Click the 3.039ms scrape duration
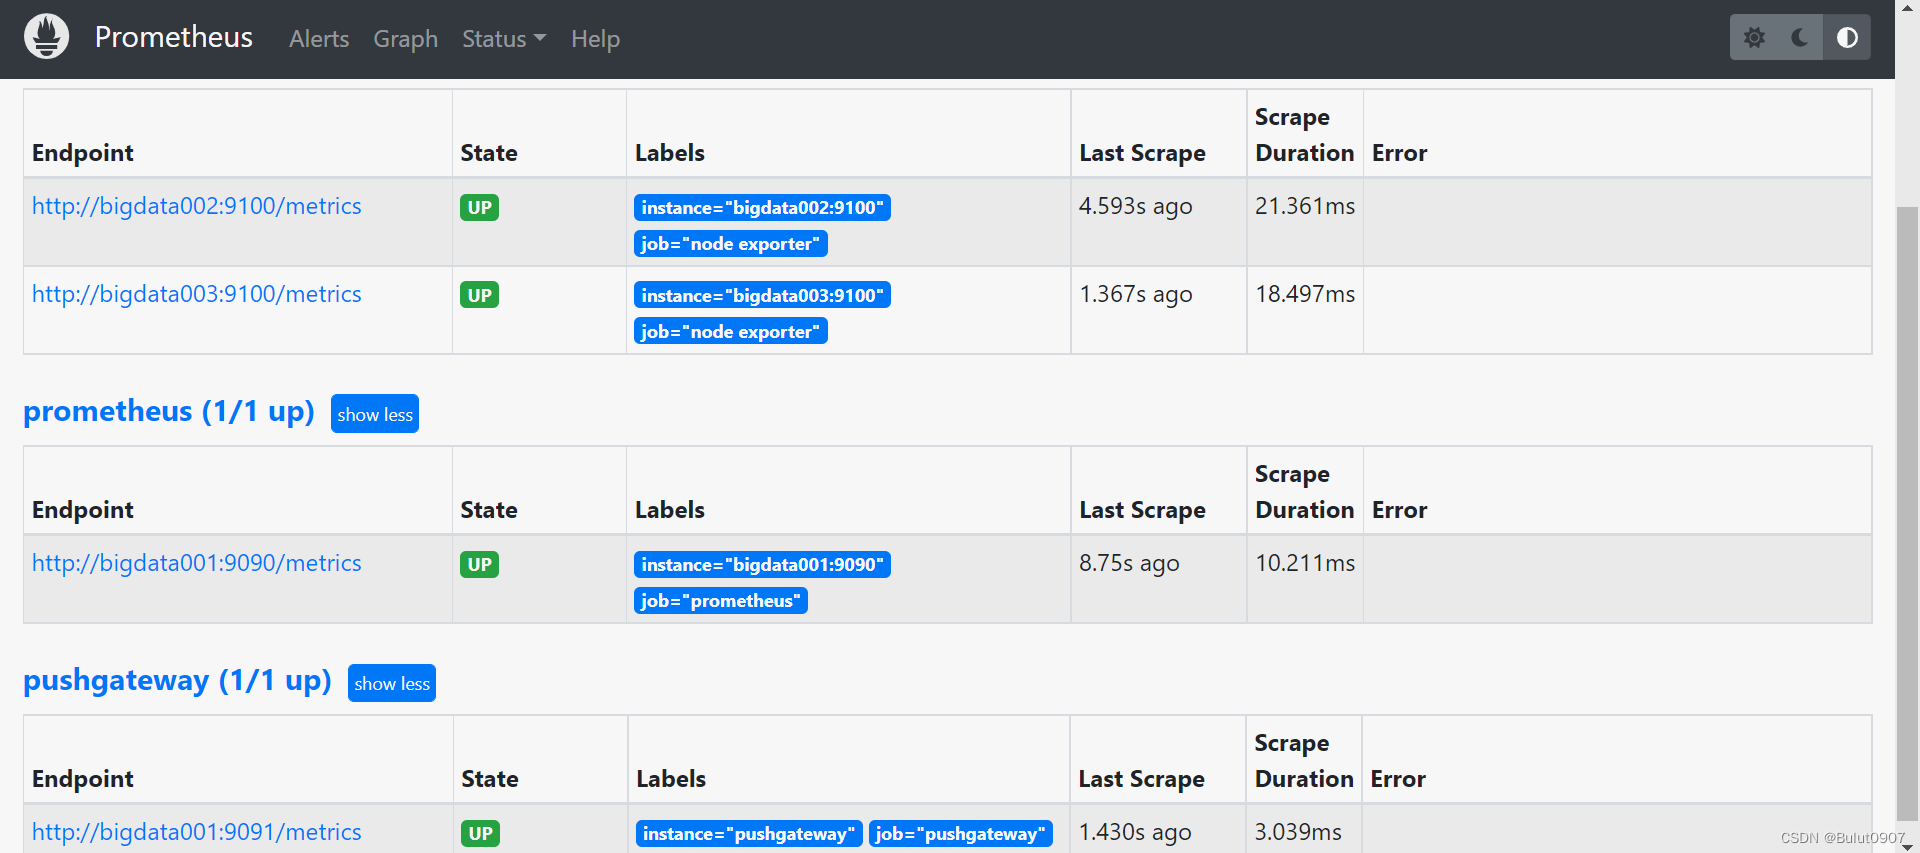The width and height of the screenshot is (1920, 853). pos(1298,832)
